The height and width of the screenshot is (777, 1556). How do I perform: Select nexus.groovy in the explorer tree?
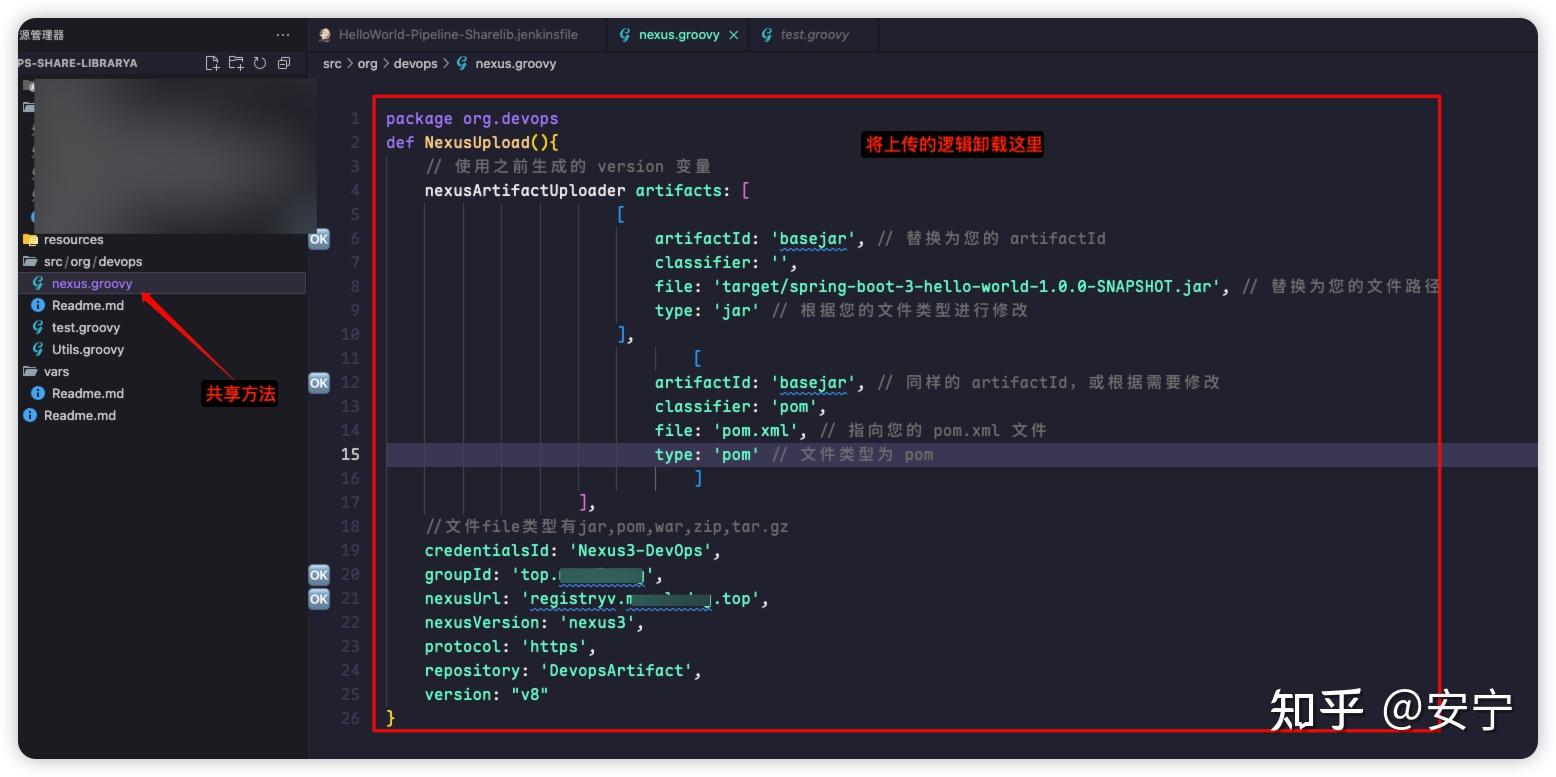[x=92, y=283]
